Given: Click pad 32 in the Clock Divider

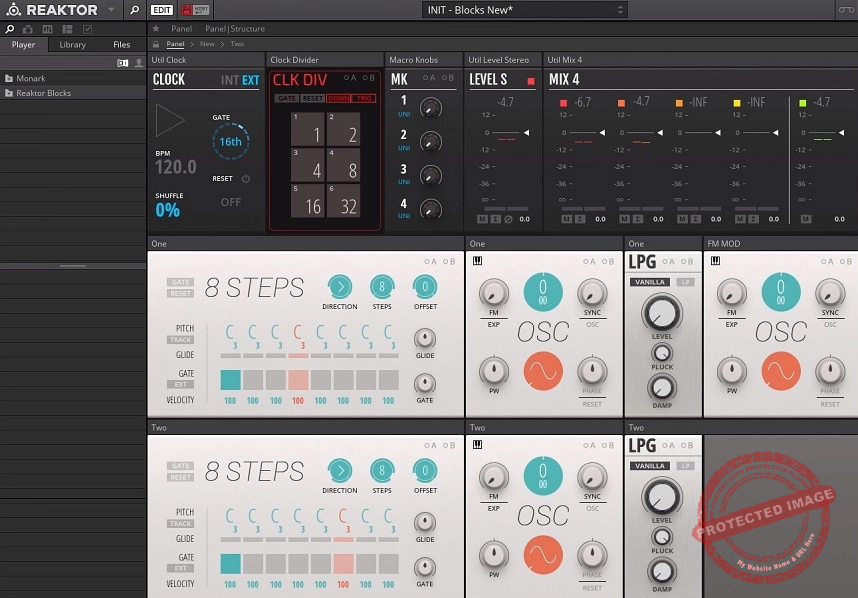Looking at the screenshot, I should pos(344,200).
